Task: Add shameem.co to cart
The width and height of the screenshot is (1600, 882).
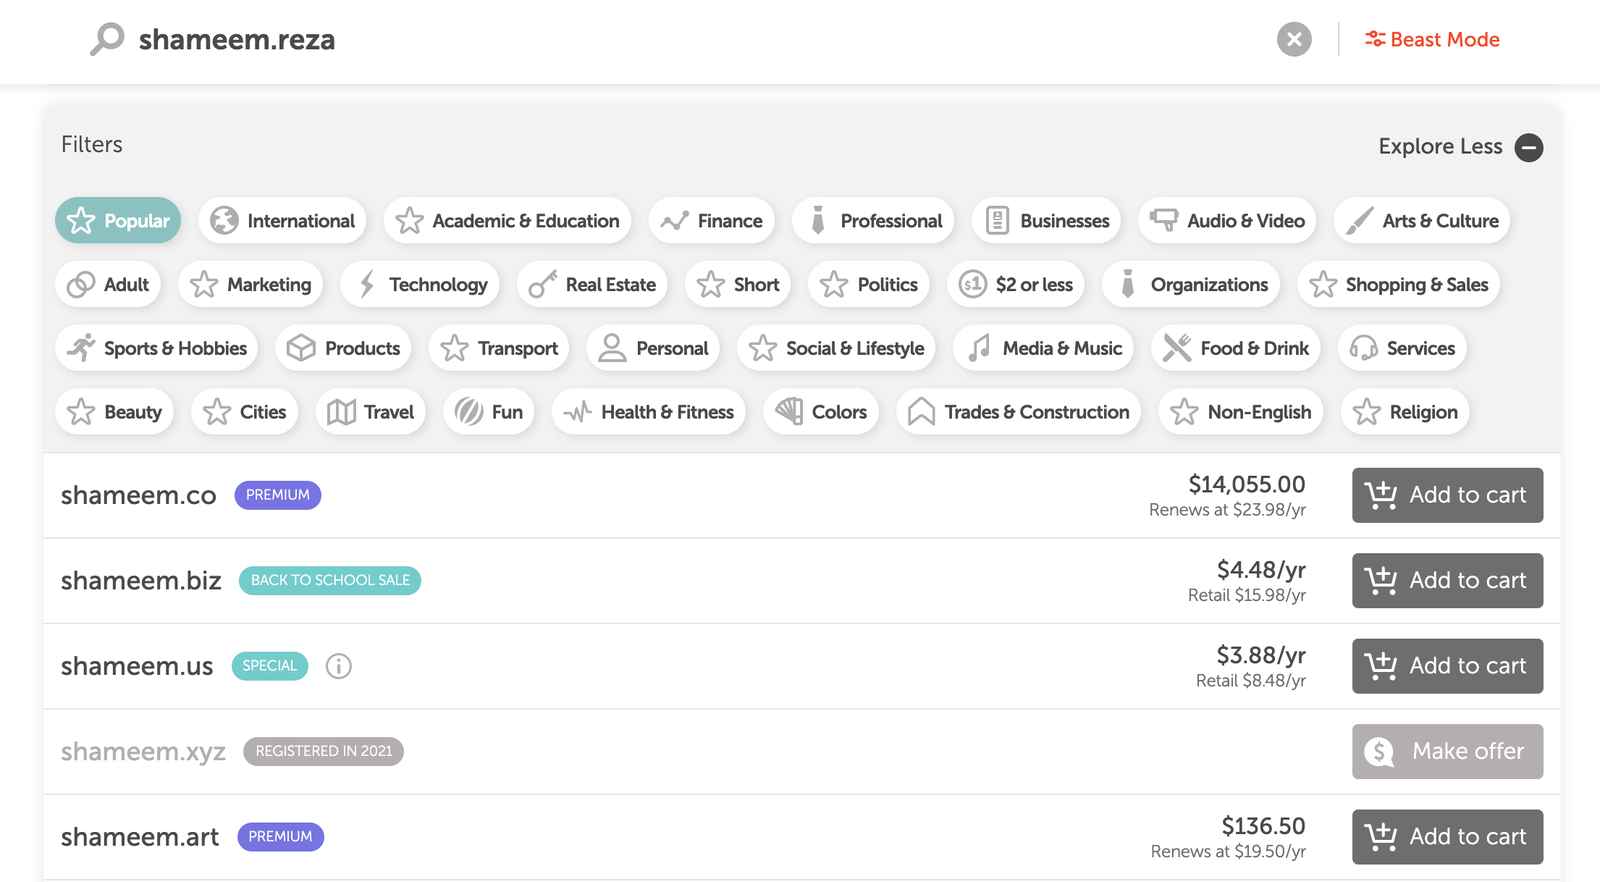Action: click(x=1447, y=495)
